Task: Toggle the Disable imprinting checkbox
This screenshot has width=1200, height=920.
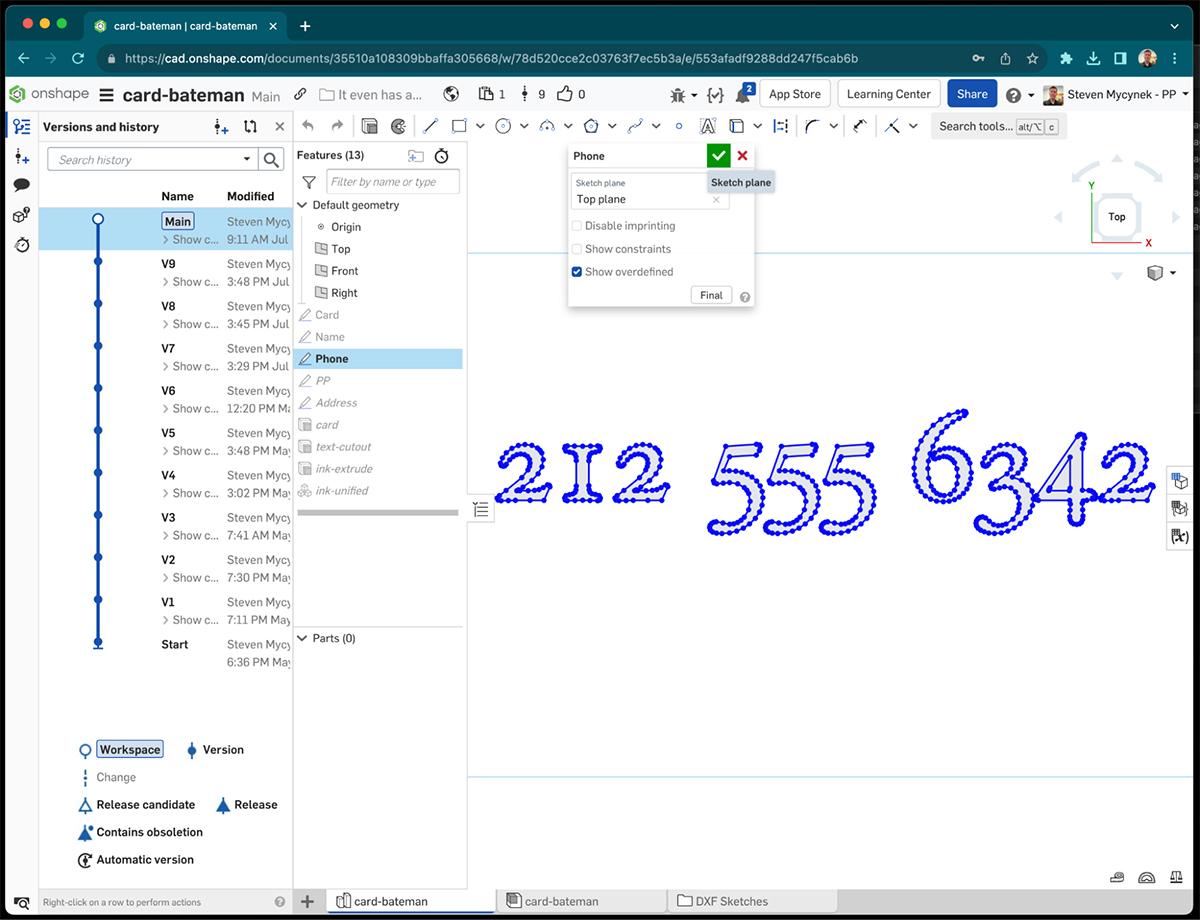Action: point(577,226)
